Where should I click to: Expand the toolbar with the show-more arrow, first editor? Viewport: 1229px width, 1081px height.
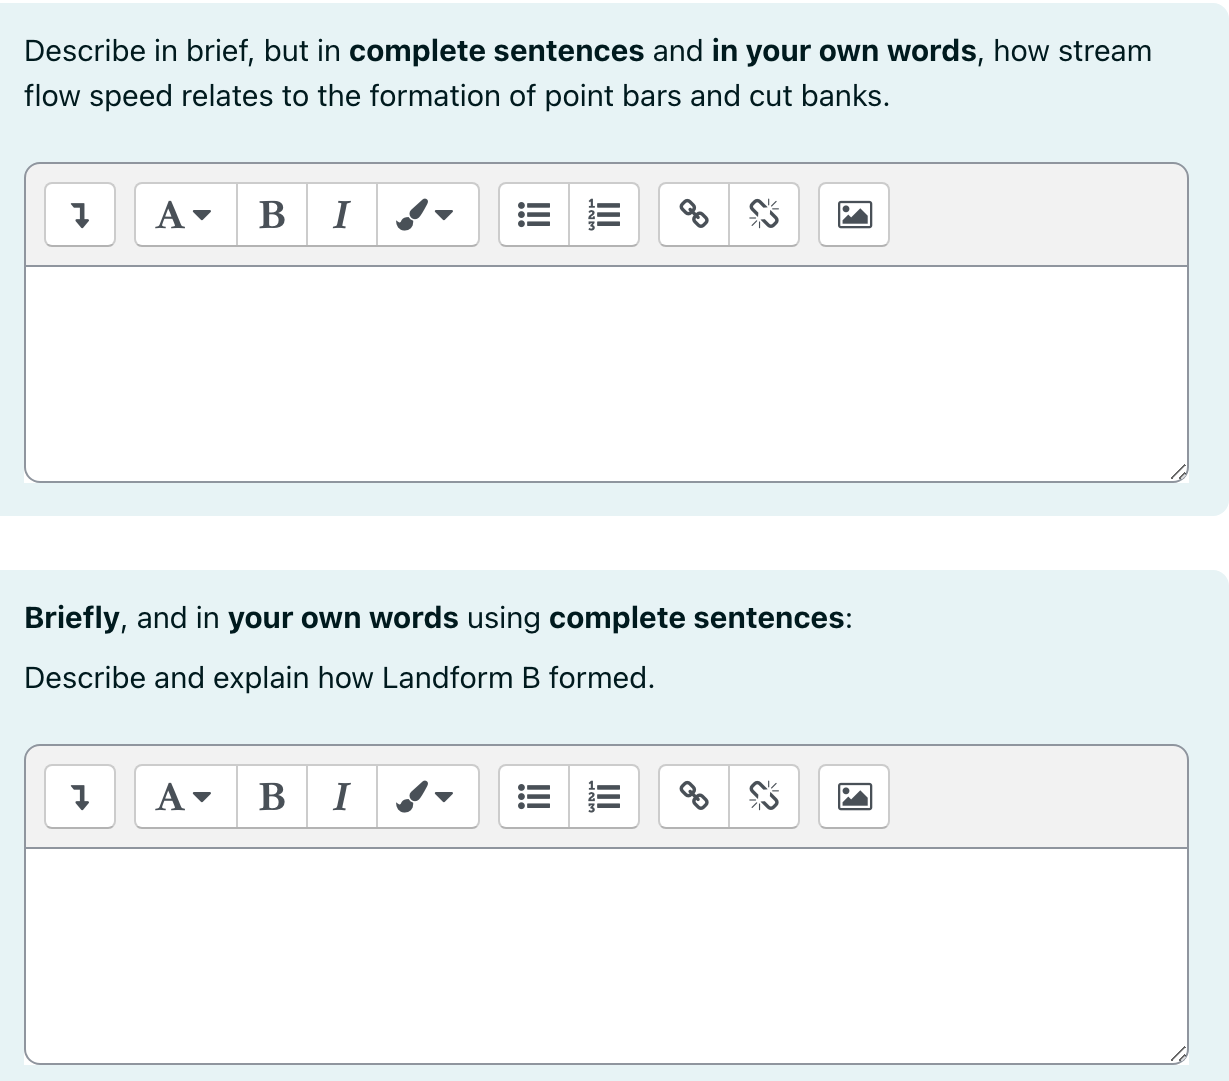[79, 214]
